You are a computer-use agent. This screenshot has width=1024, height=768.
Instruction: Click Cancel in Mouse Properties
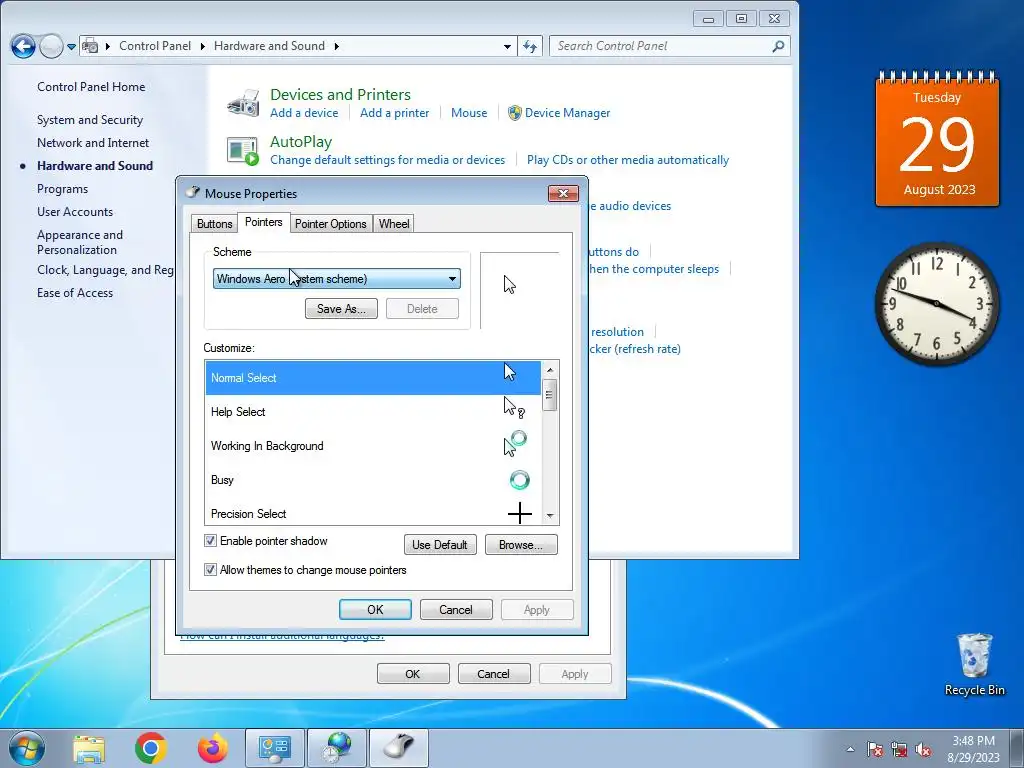pyautogui.click(x=456, y=610)
